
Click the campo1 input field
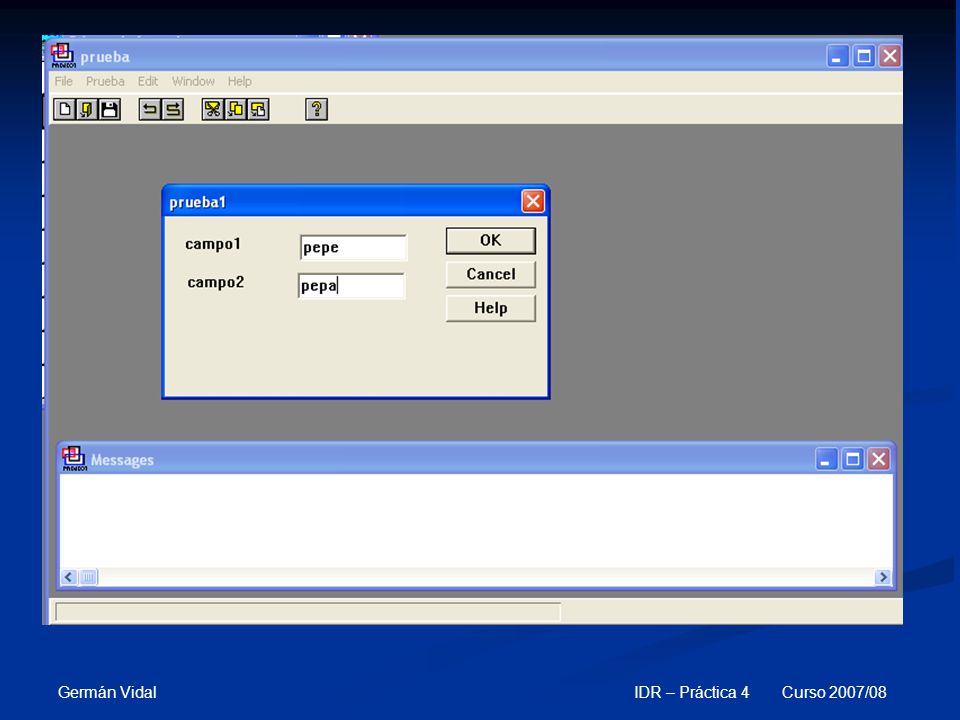tap(353, 247)
